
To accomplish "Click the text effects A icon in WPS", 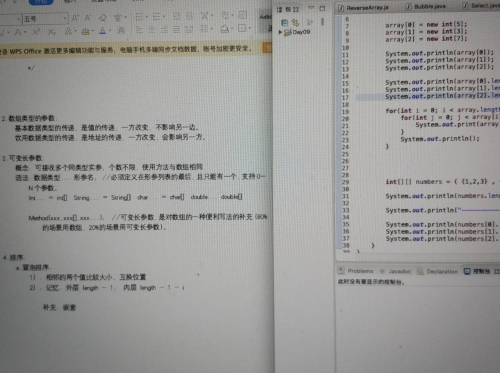I will [x=69, y=32].
